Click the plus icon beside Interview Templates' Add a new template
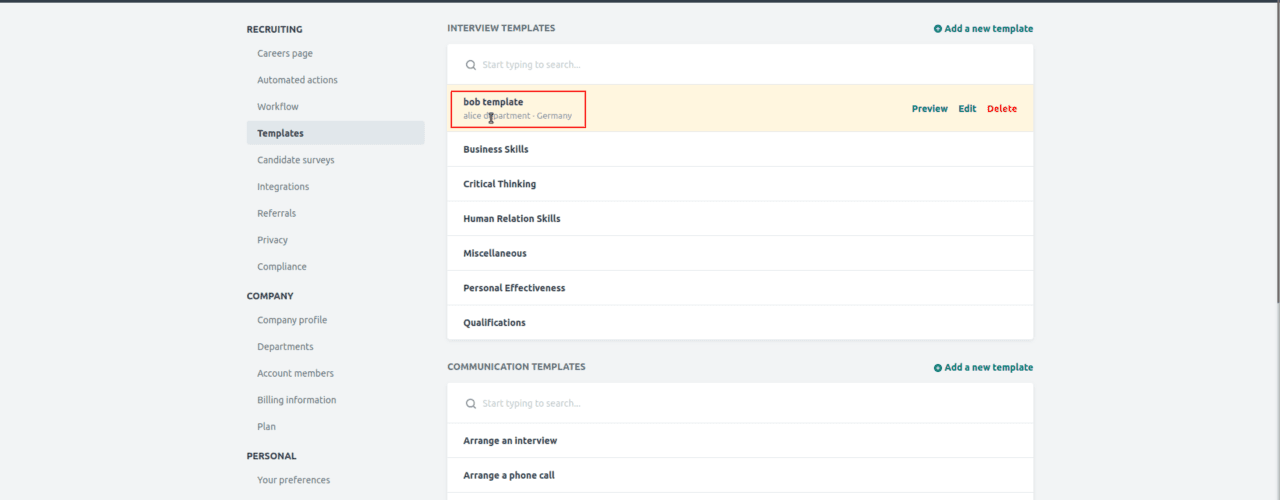Image resolution: width=1280 pixels, height=500 pixels. click(x=938, y=29)
